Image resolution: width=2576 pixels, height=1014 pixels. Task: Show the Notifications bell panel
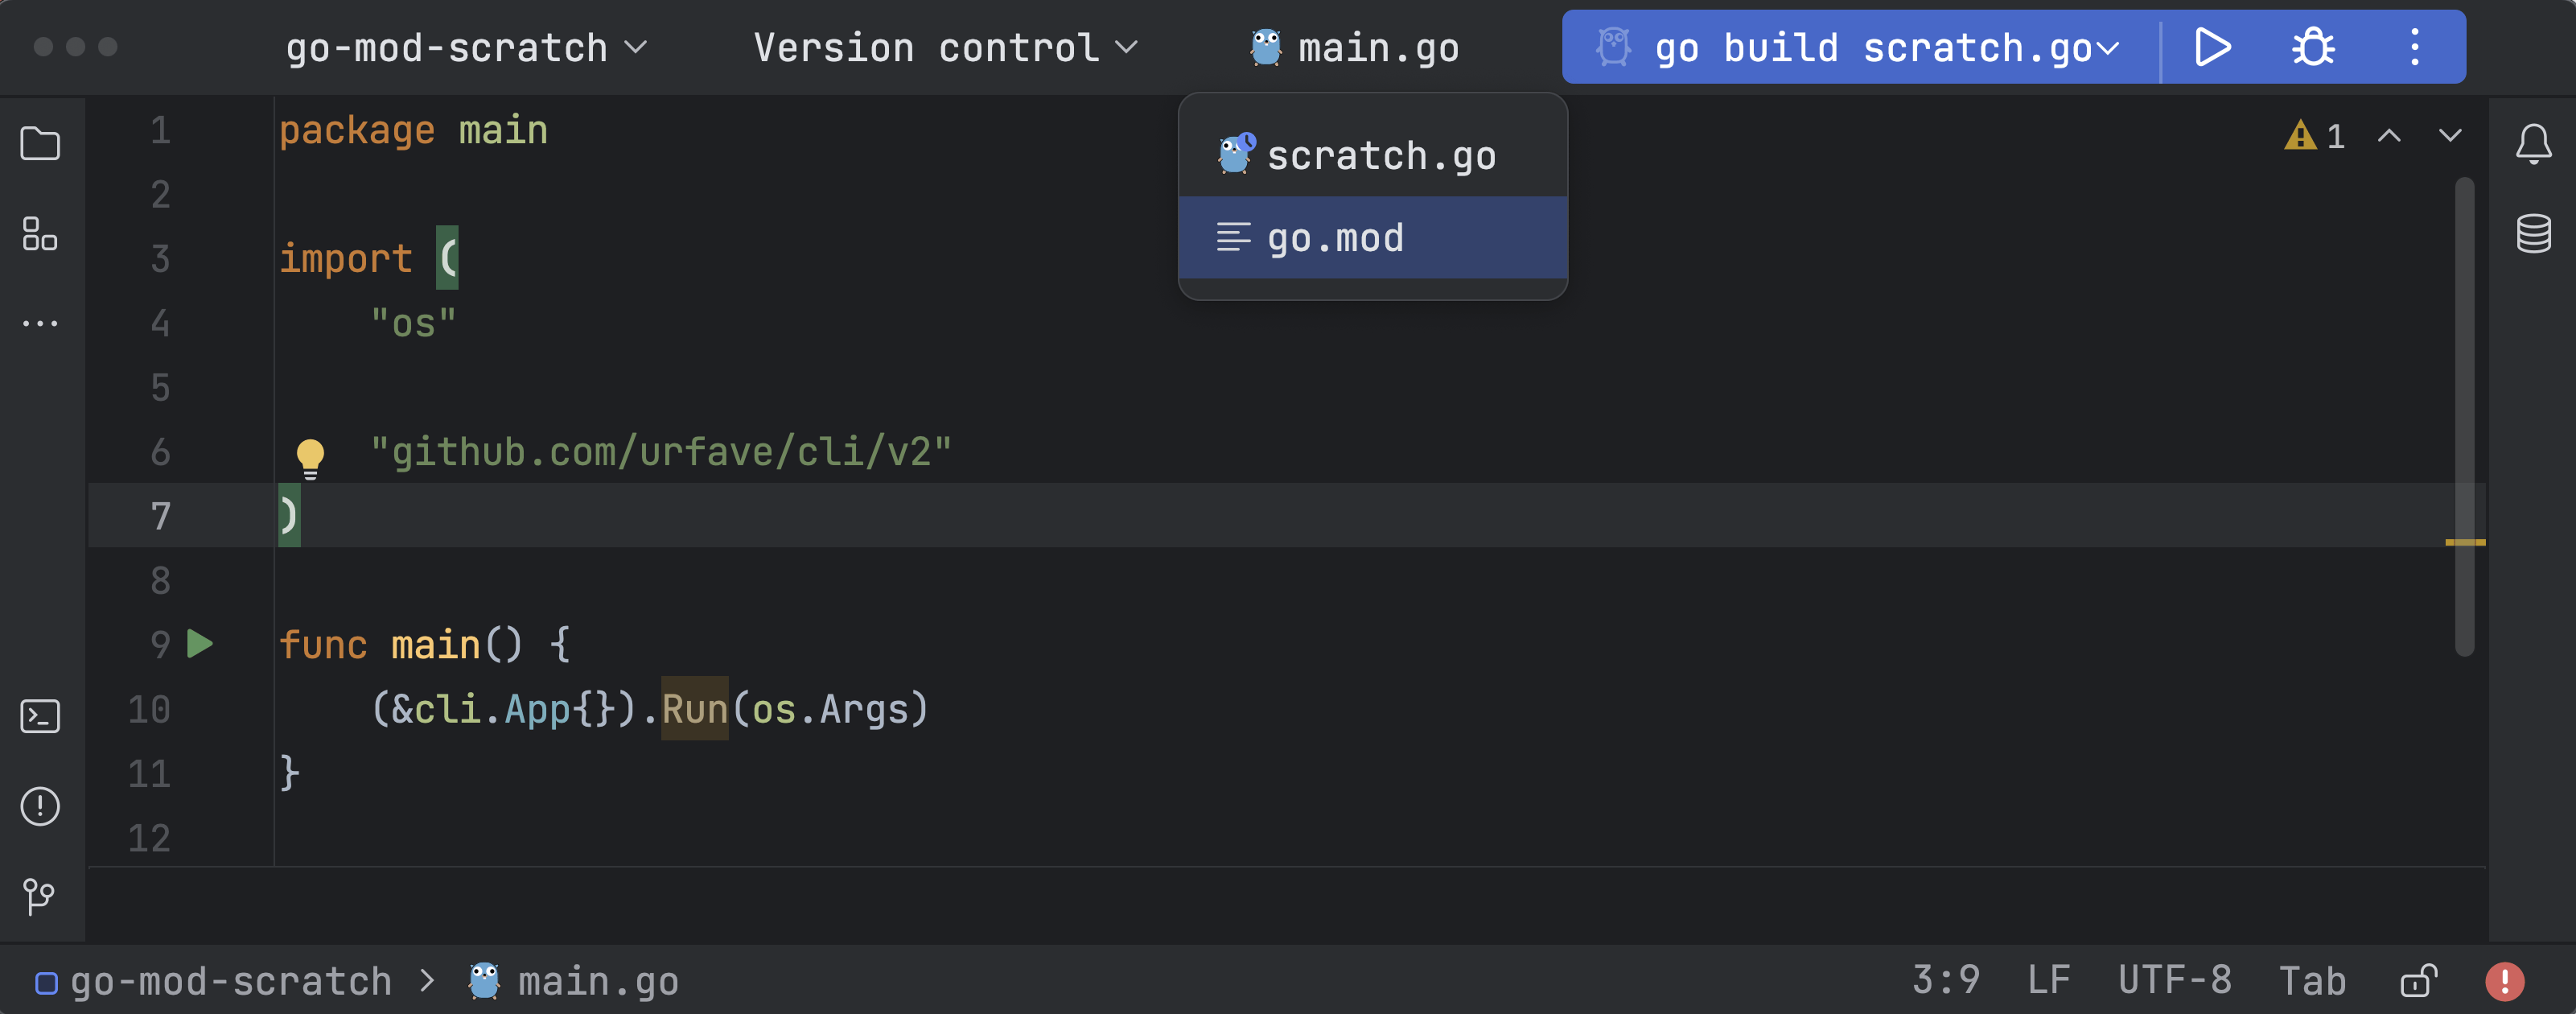pos(2533,144)
